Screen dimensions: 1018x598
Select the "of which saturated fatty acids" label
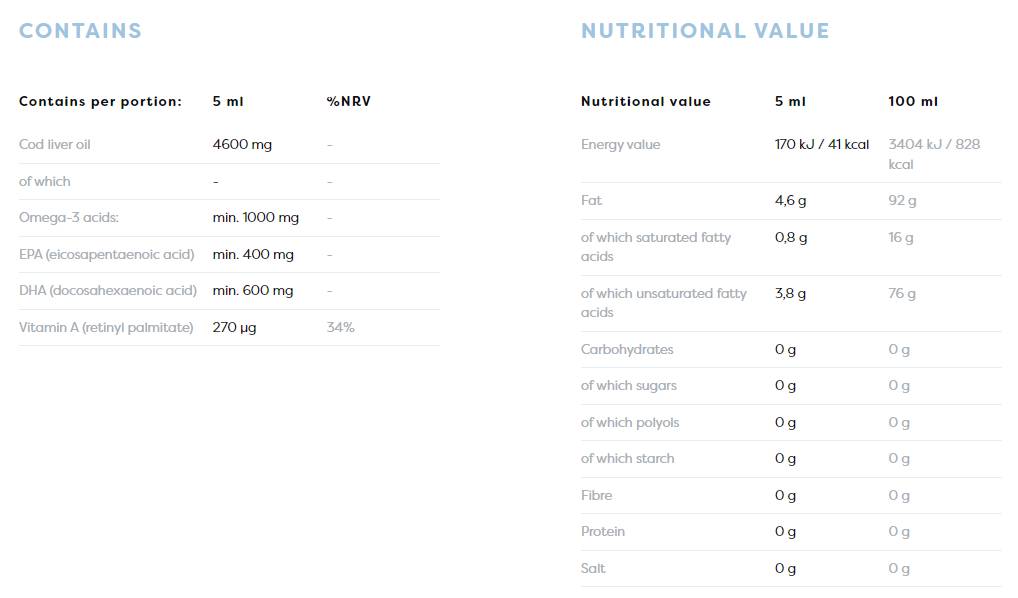pos(656,247)
